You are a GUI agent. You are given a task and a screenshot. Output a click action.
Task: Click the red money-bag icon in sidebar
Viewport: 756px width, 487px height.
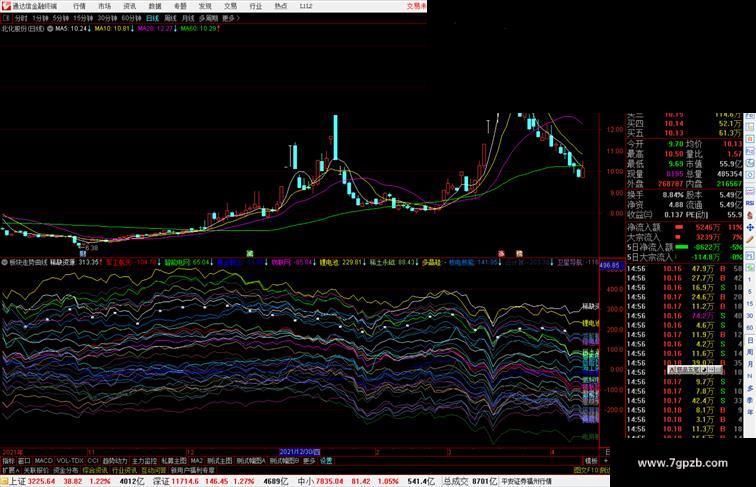click(750, 216)
